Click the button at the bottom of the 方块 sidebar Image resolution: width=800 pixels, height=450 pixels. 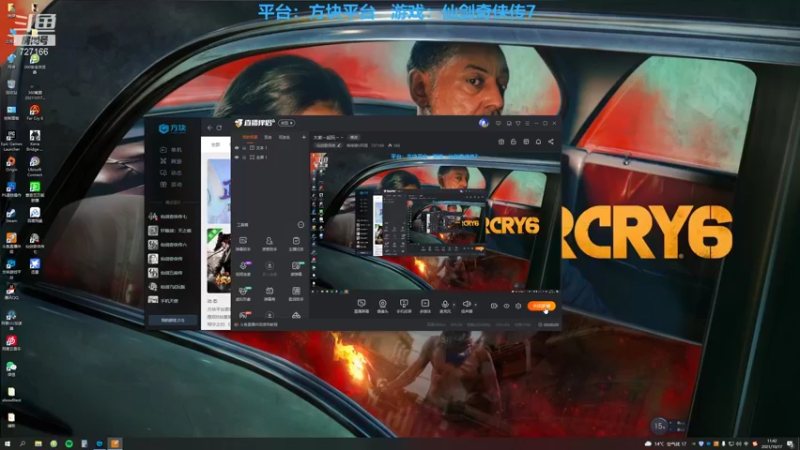tap(172, 320)
